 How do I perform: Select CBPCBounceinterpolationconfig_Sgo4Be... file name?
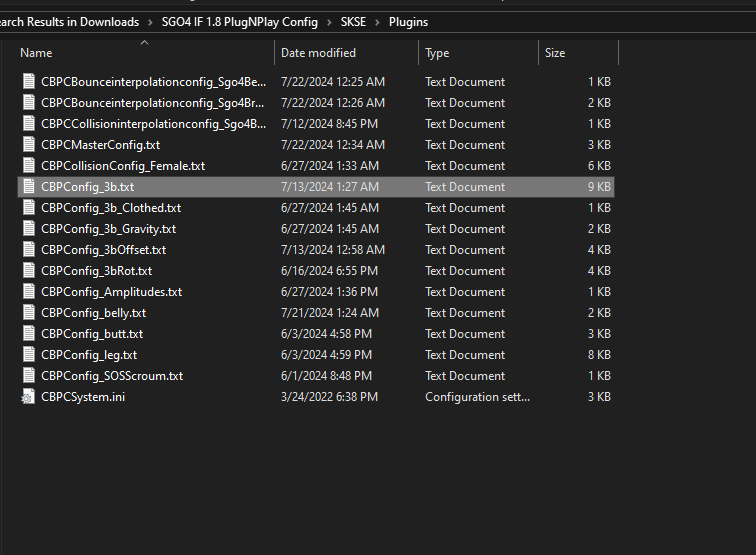tap(153, 82)
